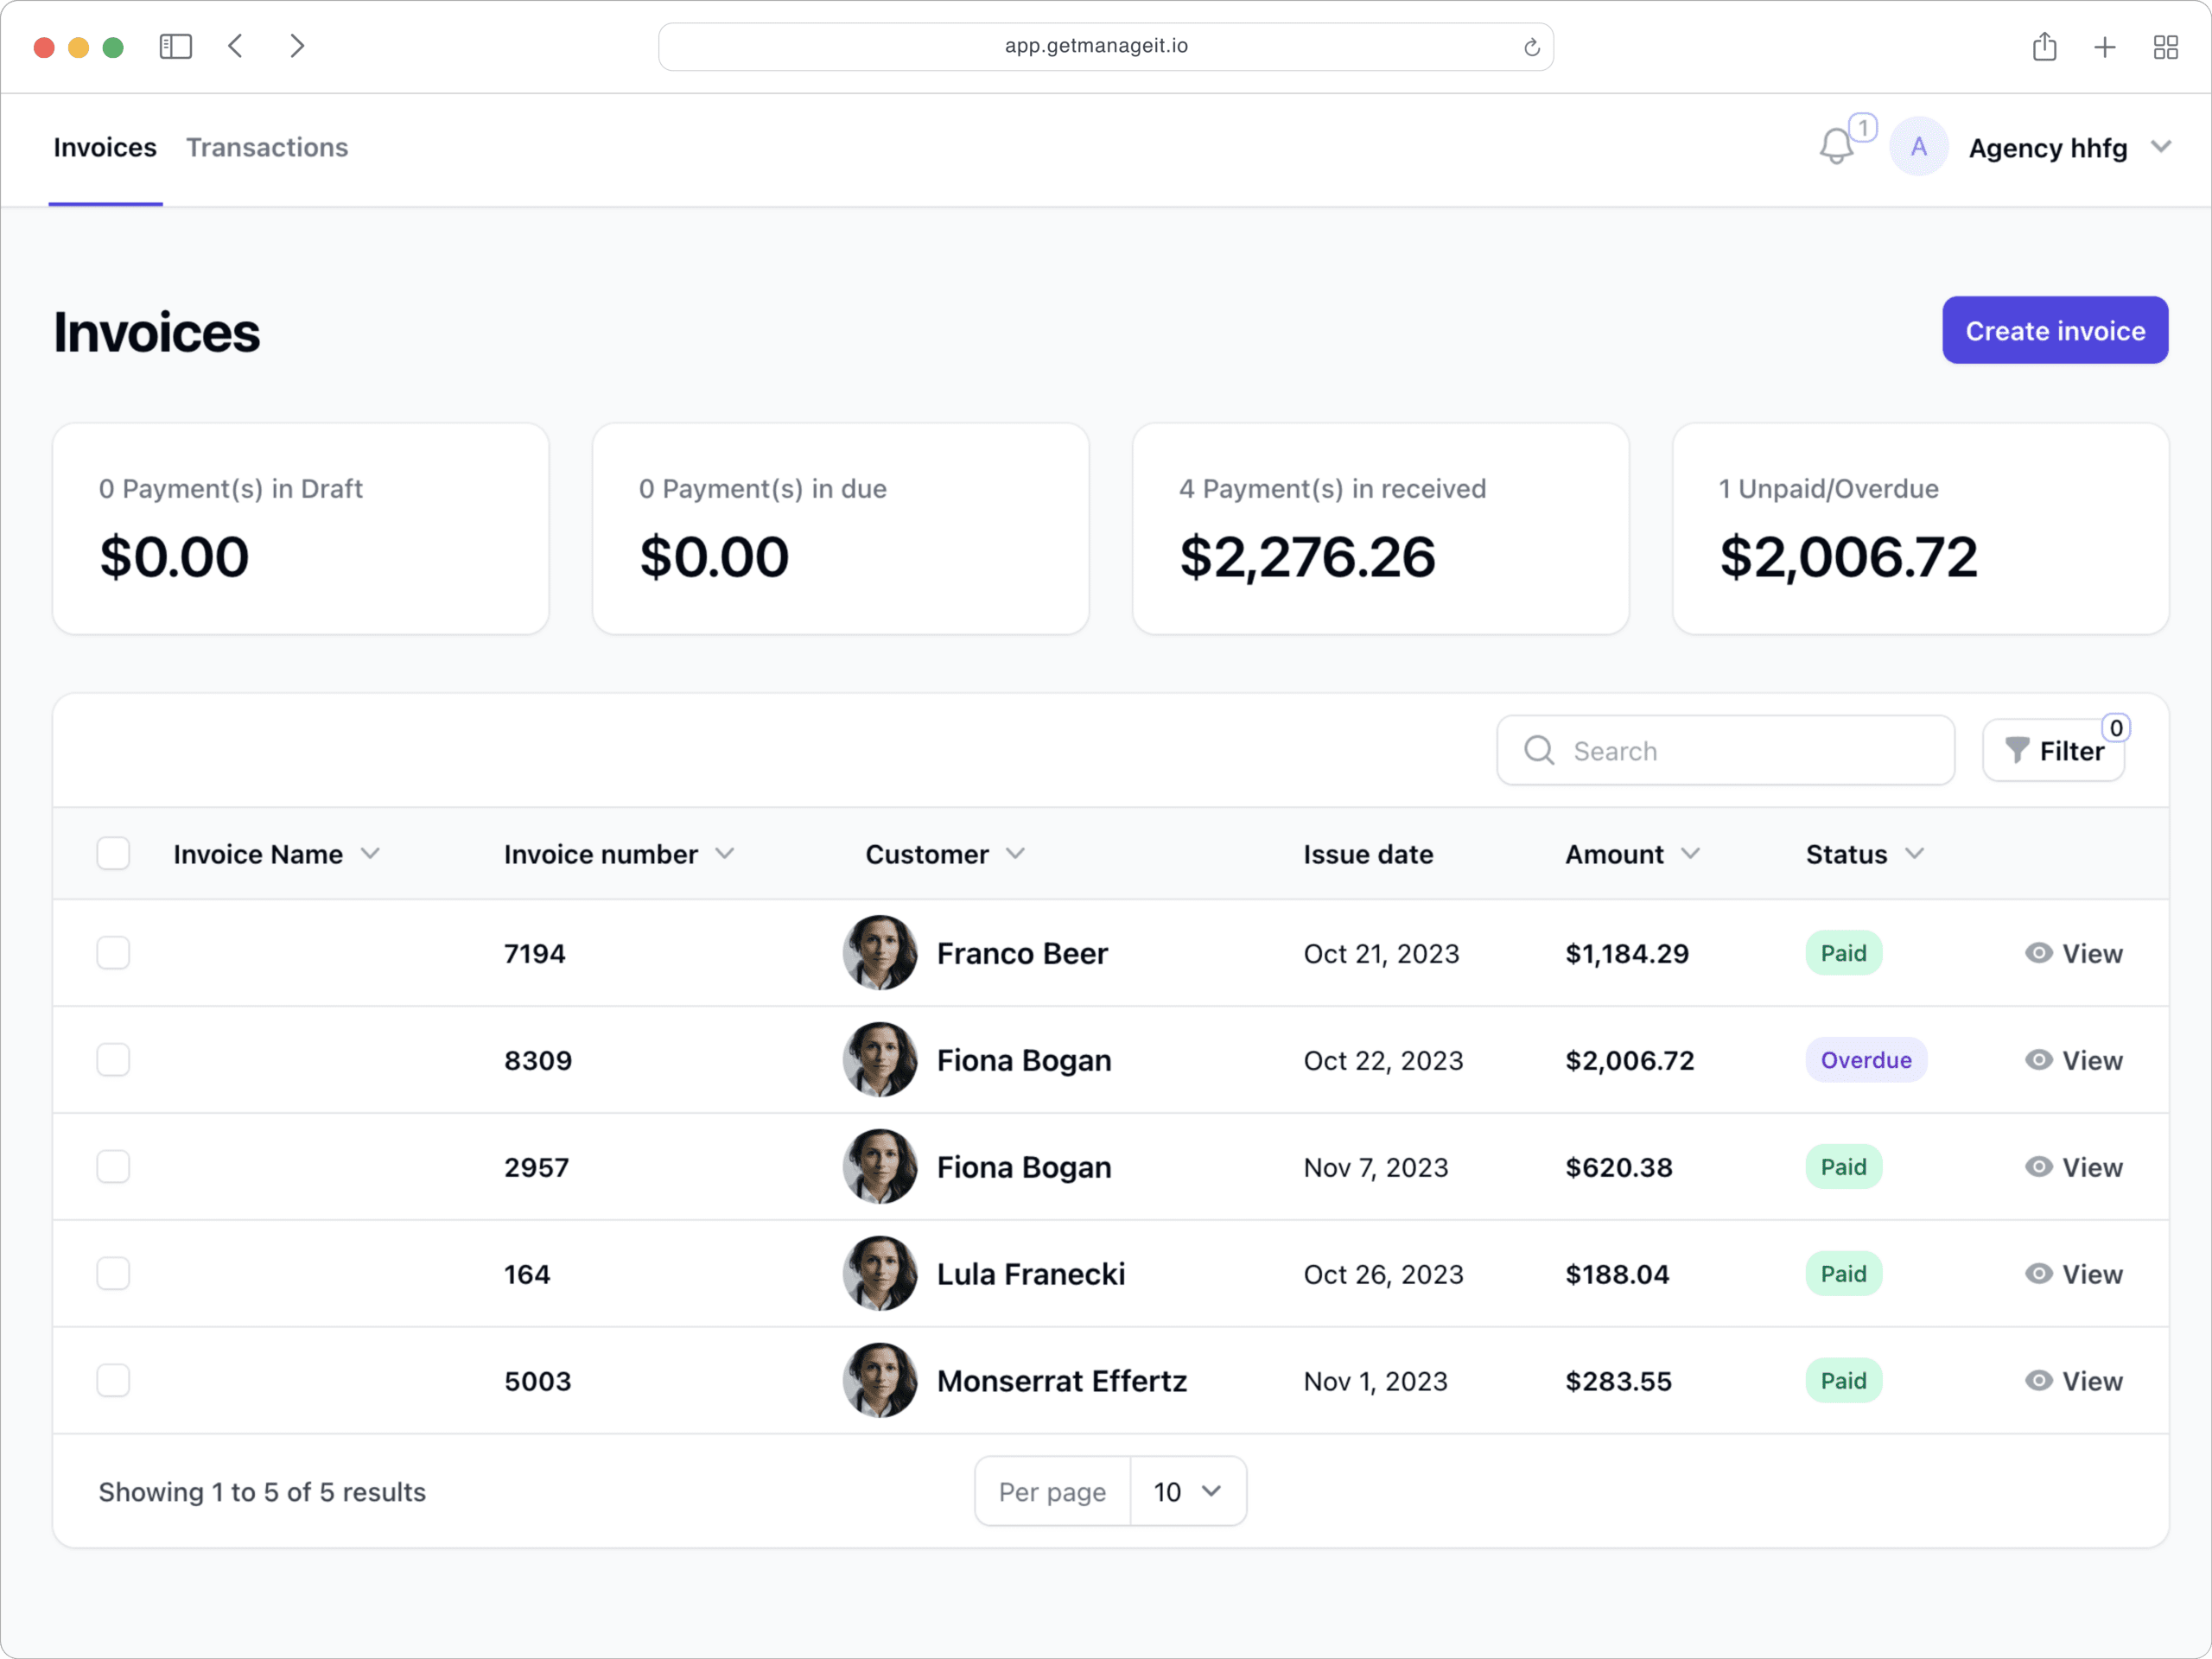Sort by the Status column chevron

(x=1914, y=854)
